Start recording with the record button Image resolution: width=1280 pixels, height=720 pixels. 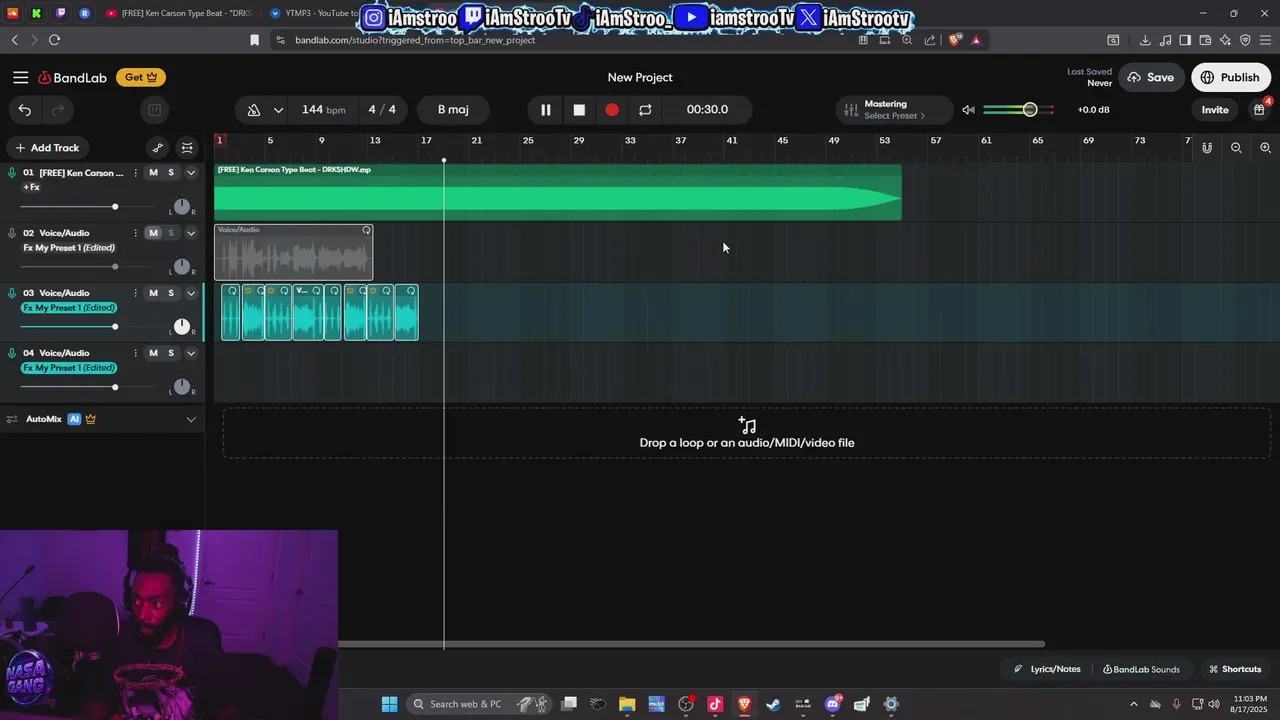[612, 110]
